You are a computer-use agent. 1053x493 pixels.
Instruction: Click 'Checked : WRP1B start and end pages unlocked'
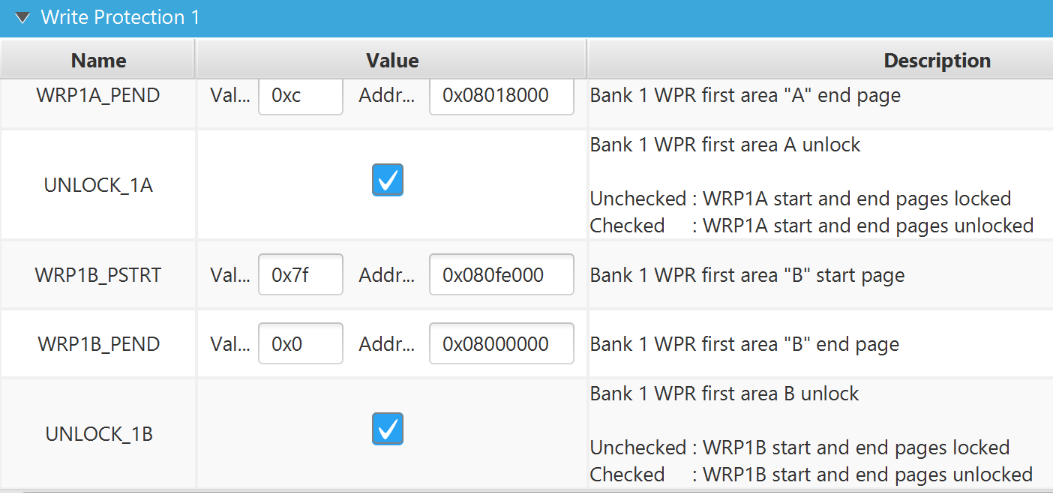811,474
